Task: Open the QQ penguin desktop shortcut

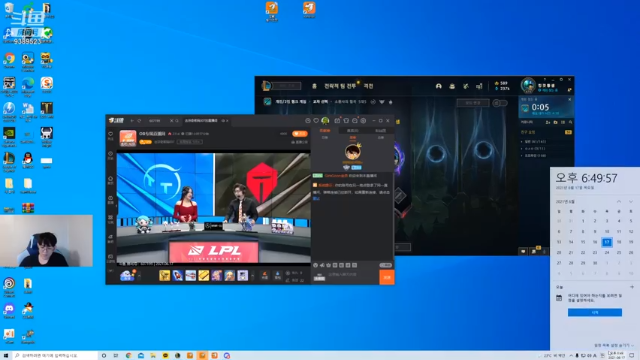Action: 28,159
